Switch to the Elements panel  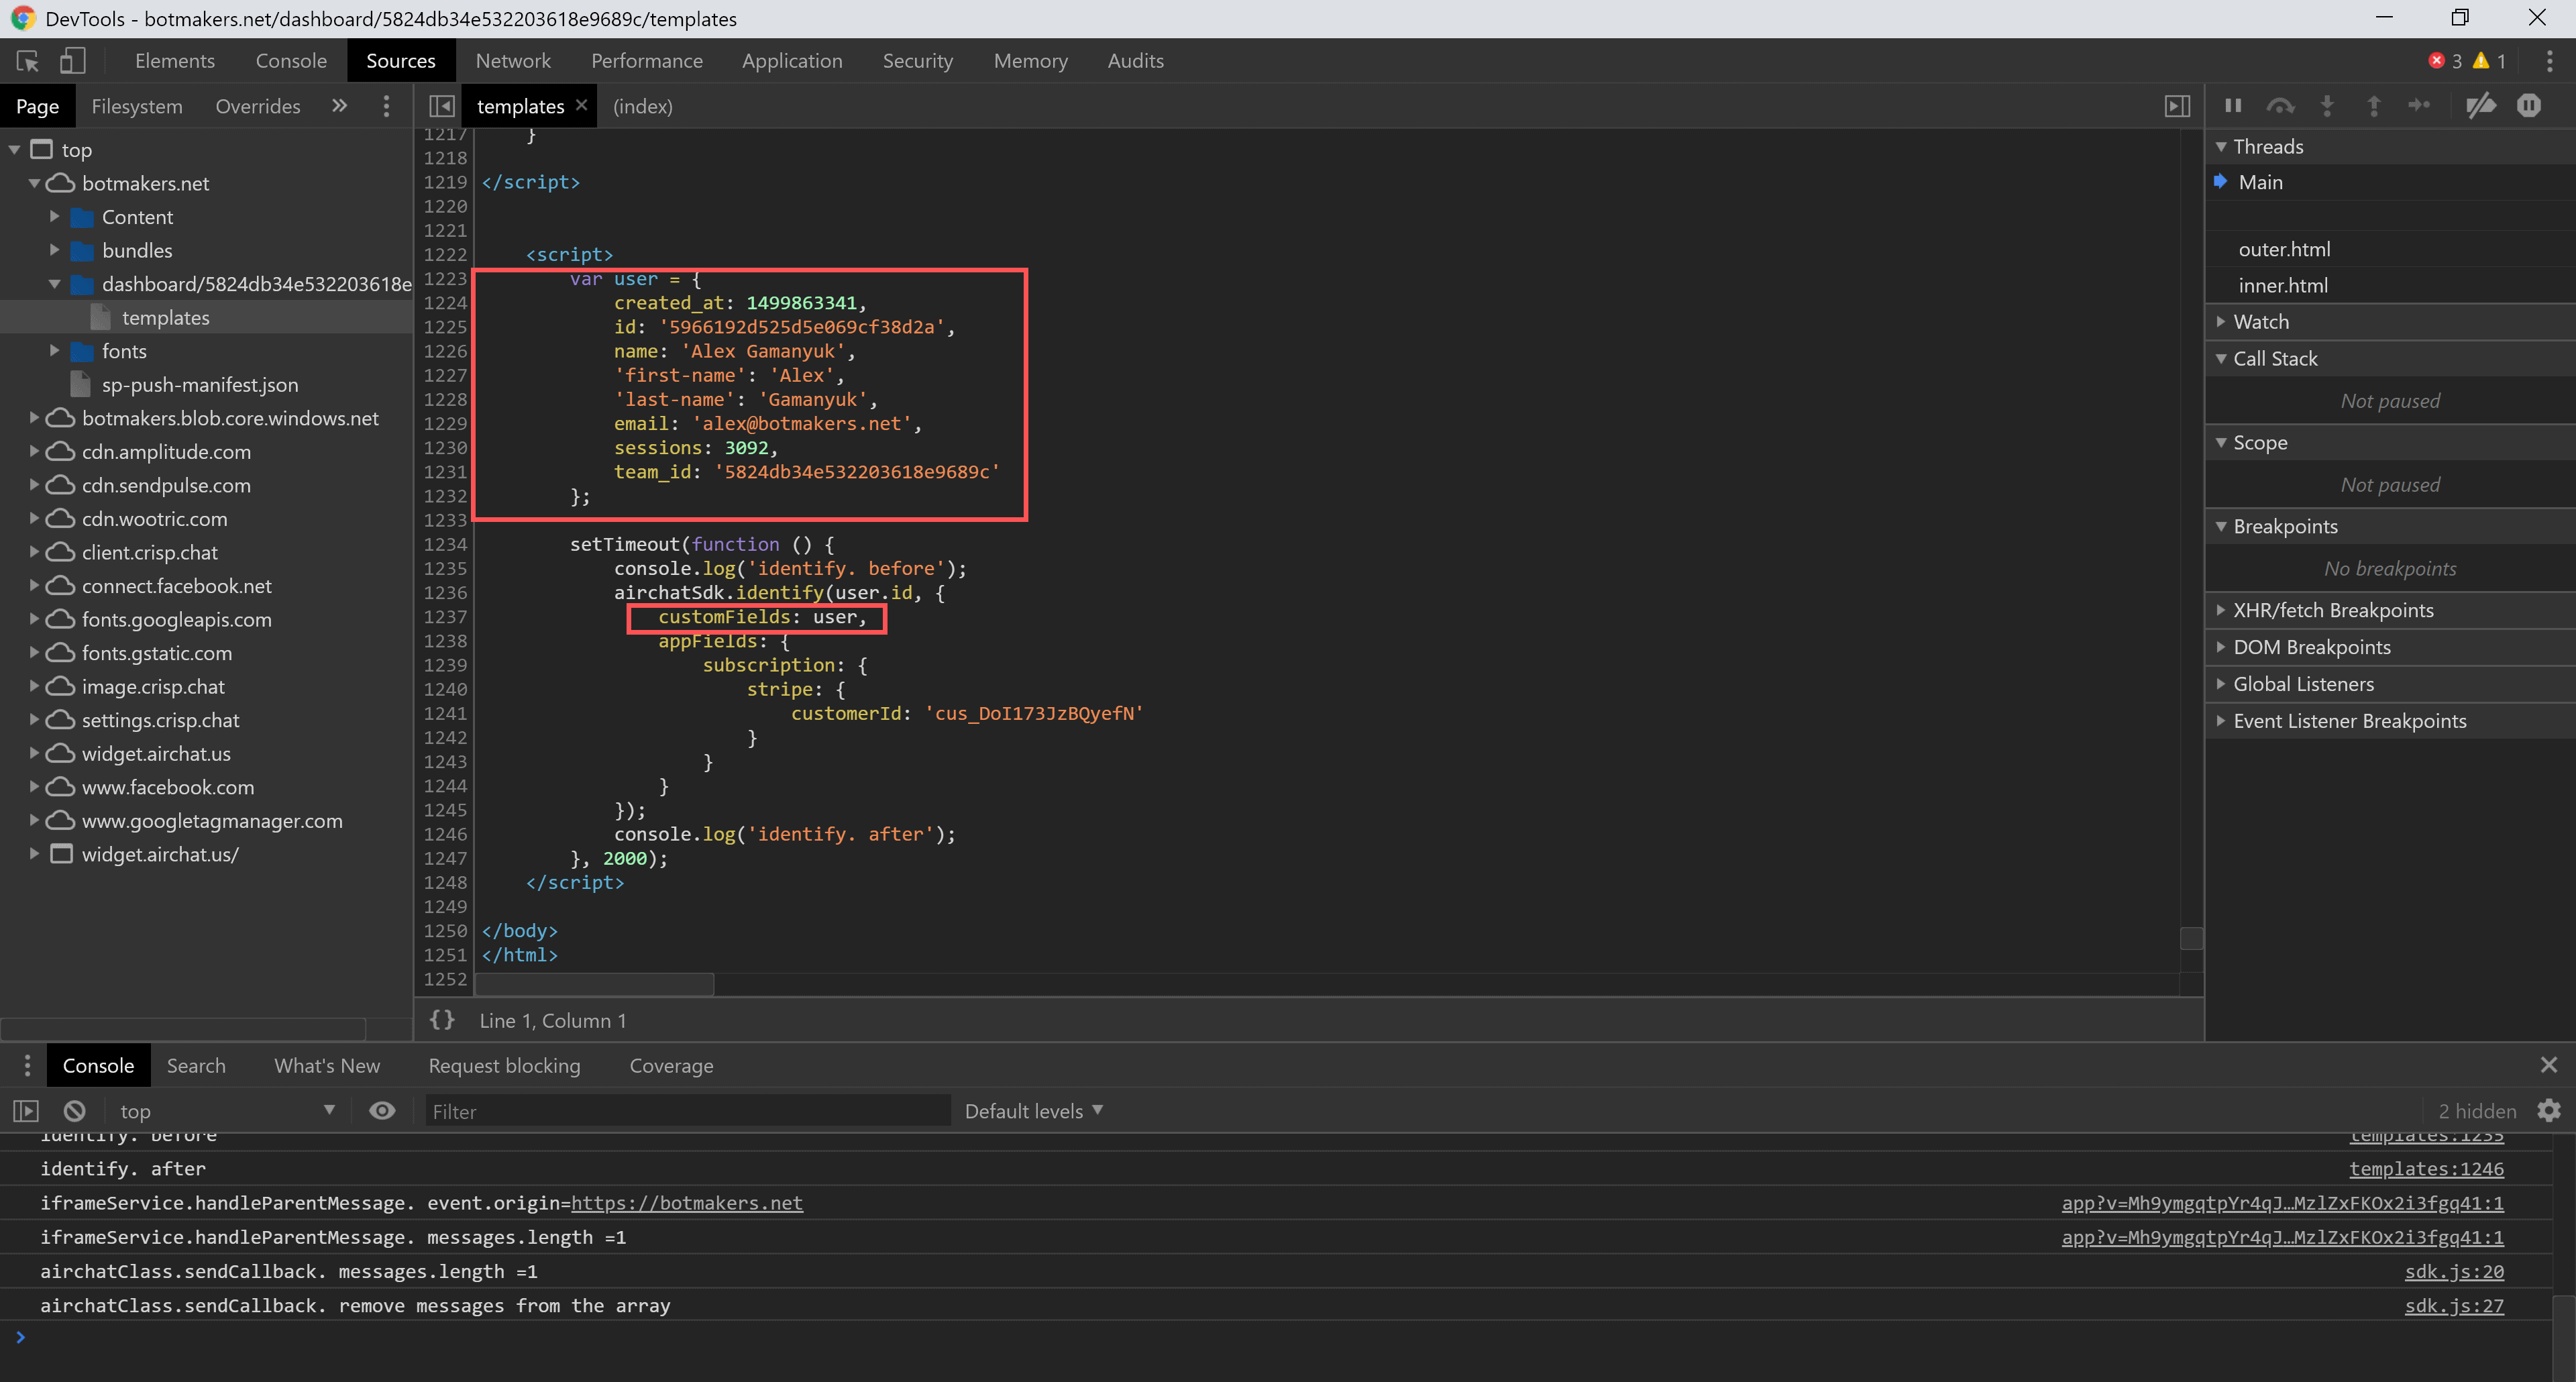(175, 61)
